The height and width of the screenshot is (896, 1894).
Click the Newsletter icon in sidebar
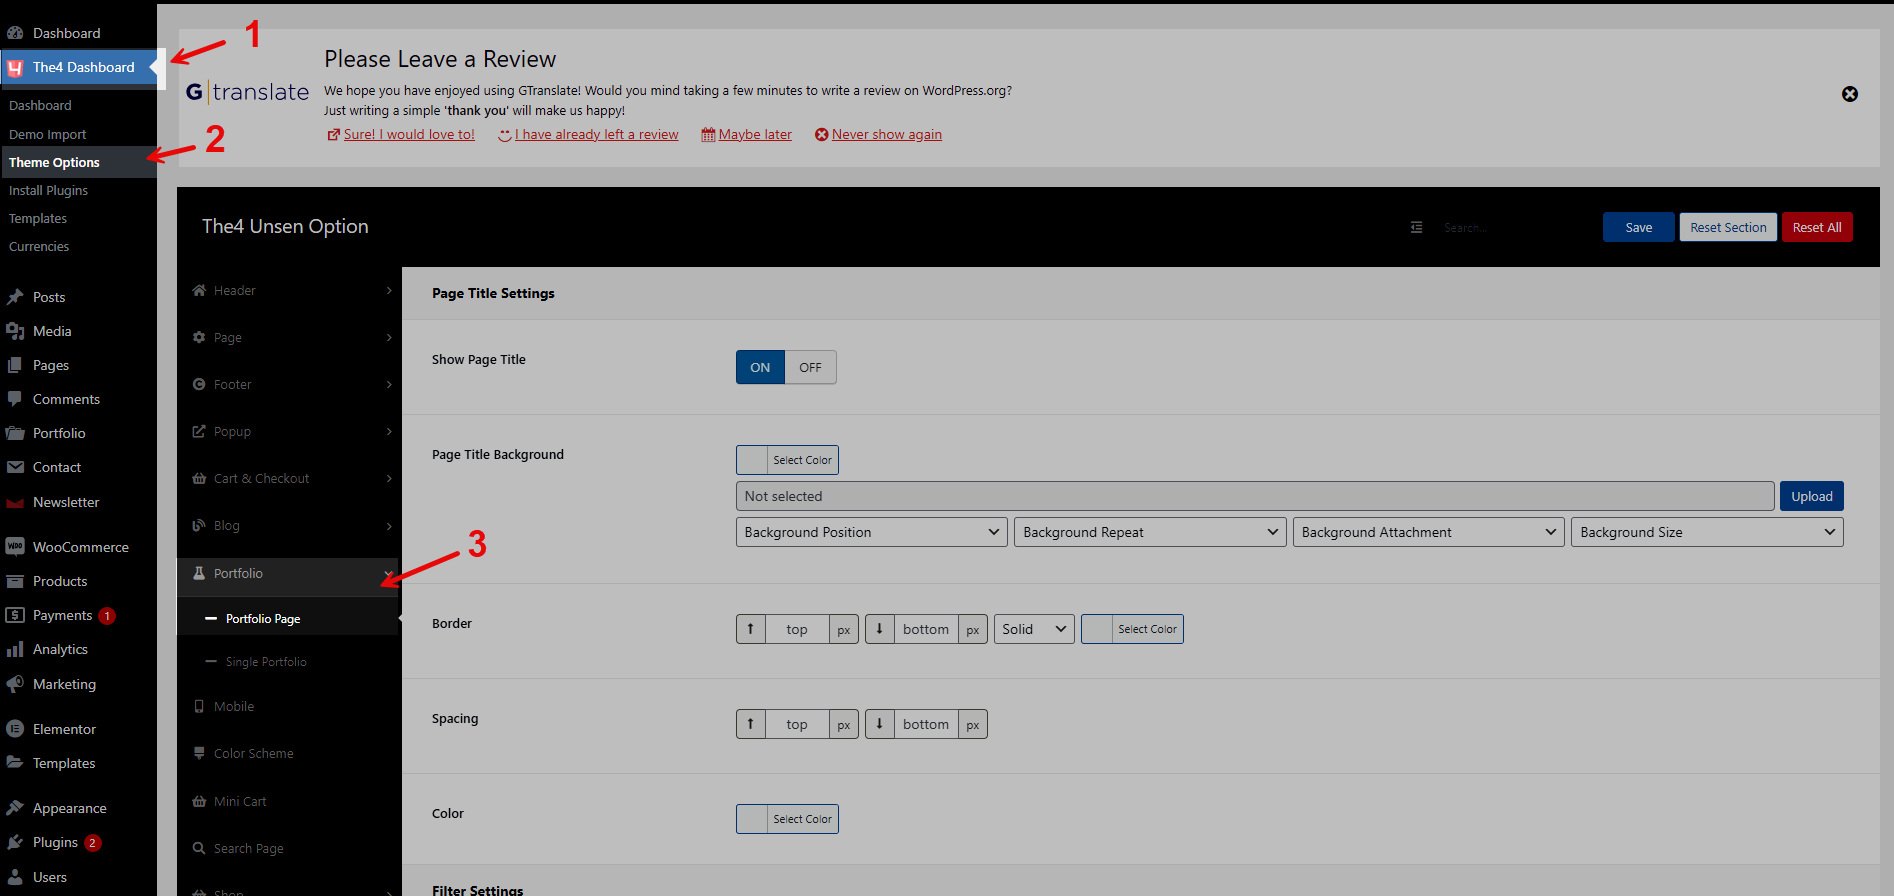click(x=15, y=502)
